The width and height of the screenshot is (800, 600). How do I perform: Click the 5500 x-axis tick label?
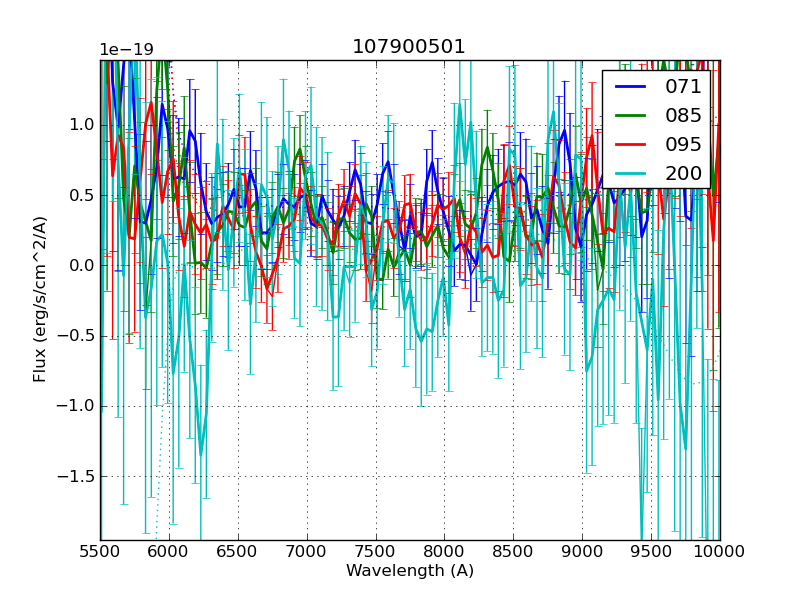click(100, 551)
